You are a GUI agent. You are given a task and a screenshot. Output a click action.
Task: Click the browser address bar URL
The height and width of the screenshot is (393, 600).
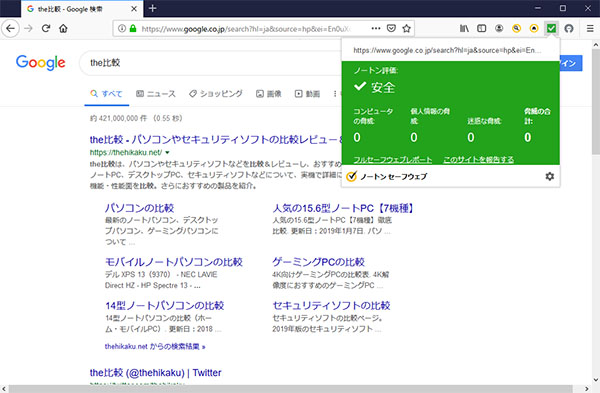pos(245,29)
